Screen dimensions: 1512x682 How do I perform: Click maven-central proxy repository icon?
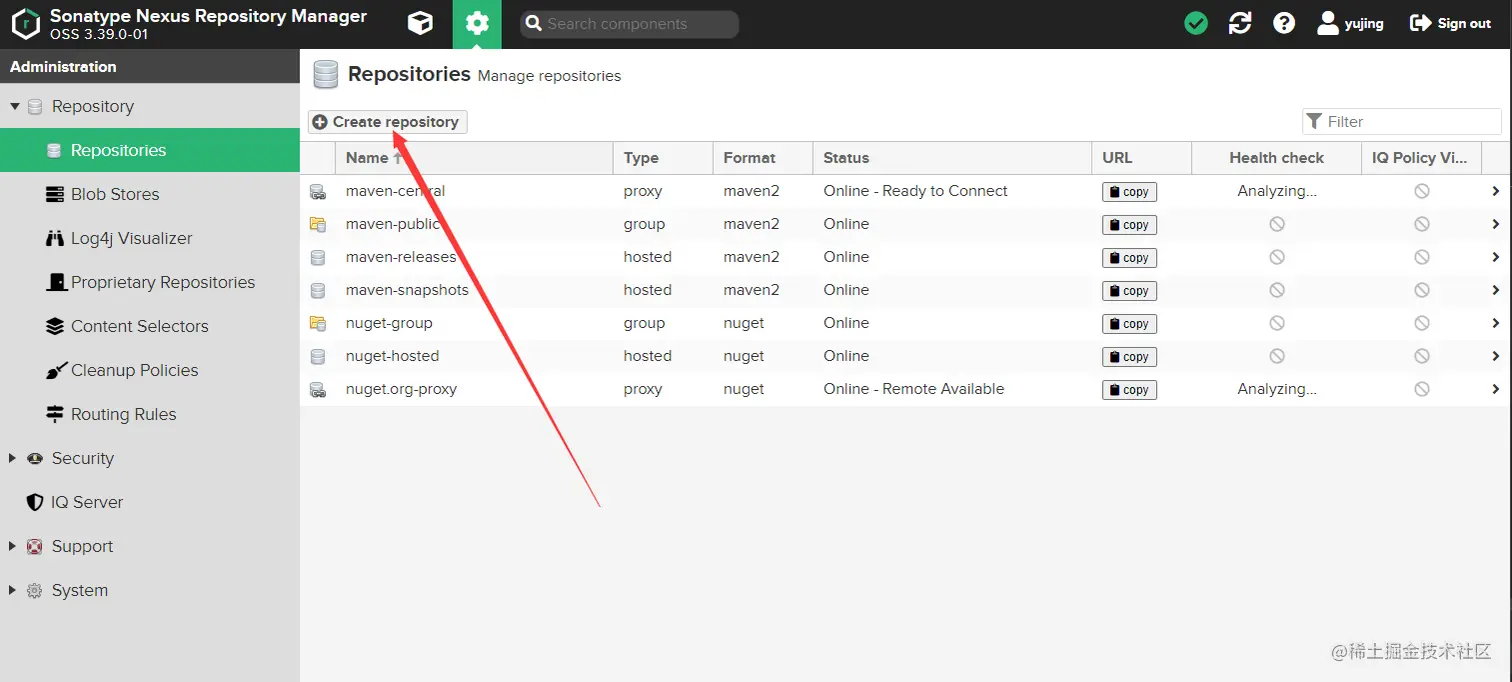pyautogui.click(x=318, y=191)
